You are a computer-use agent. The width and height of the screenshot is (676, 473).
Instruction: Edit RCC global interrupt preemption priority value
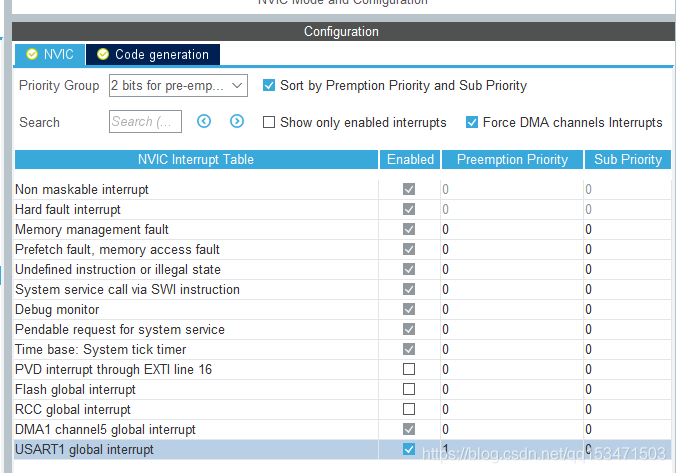coord(512,409)
